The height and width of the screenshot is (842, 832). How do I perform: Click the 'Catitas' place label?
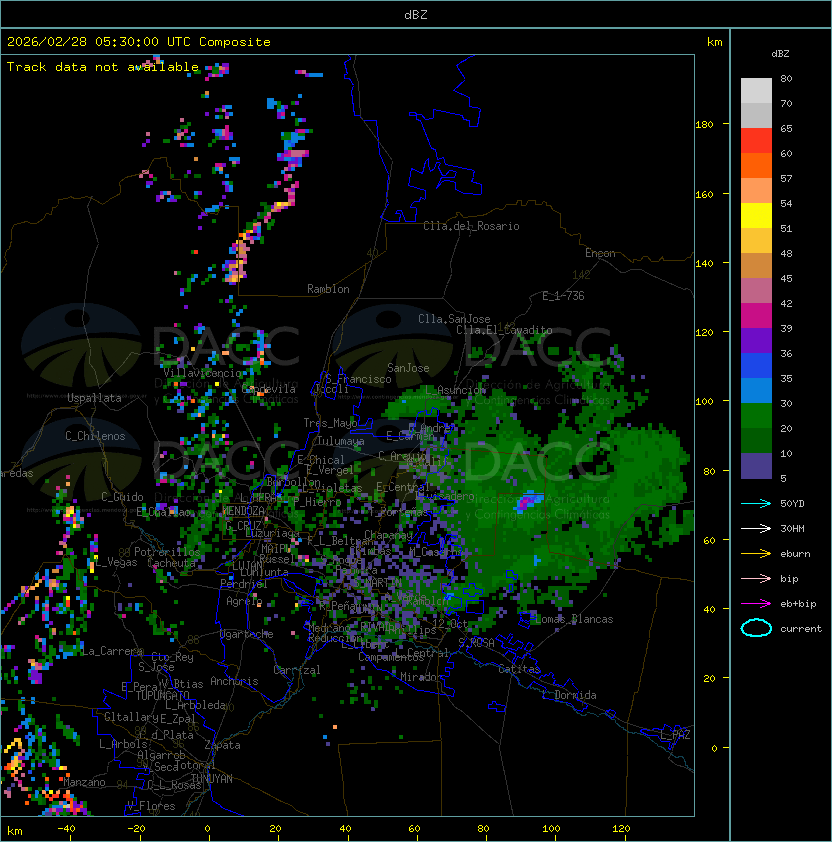point(519,669)
